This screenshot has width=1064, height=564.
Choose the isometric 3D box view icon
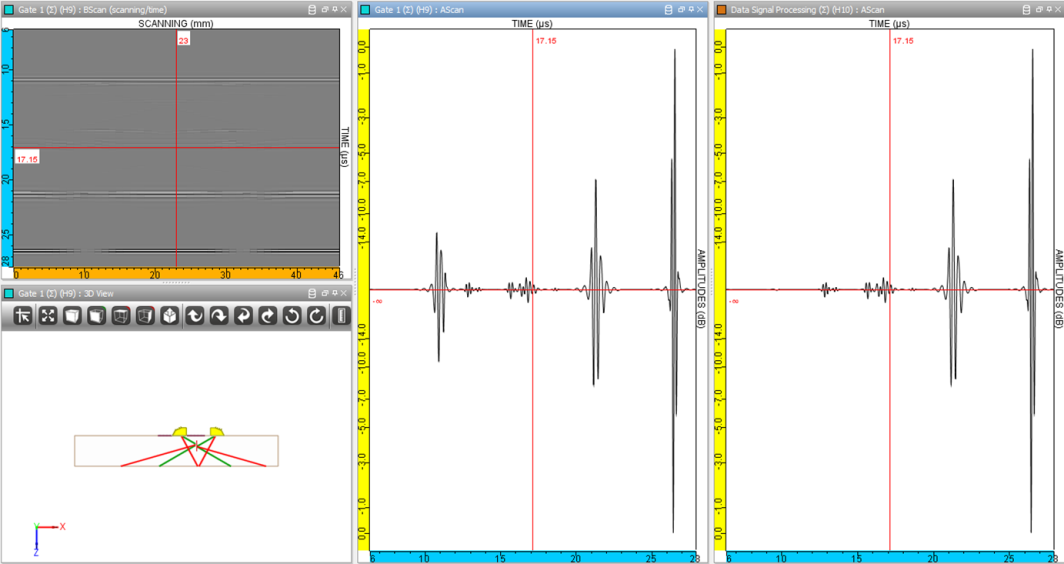pyautogui.click(x=170, y=316)
